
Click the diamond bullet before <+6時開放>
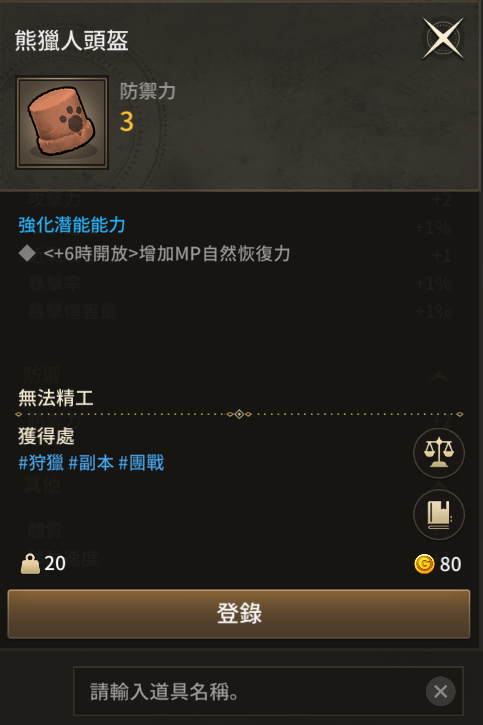click(x=27, y=253)
